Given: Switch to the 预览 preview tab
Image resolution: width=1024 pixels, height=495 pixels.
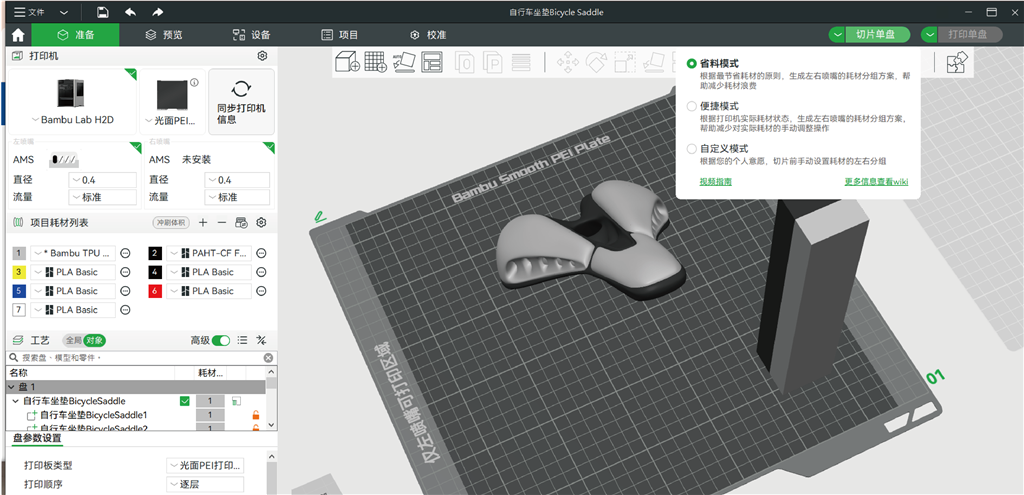Looking at the screenshot, I should pyautogui.click(x=164, y=34).
